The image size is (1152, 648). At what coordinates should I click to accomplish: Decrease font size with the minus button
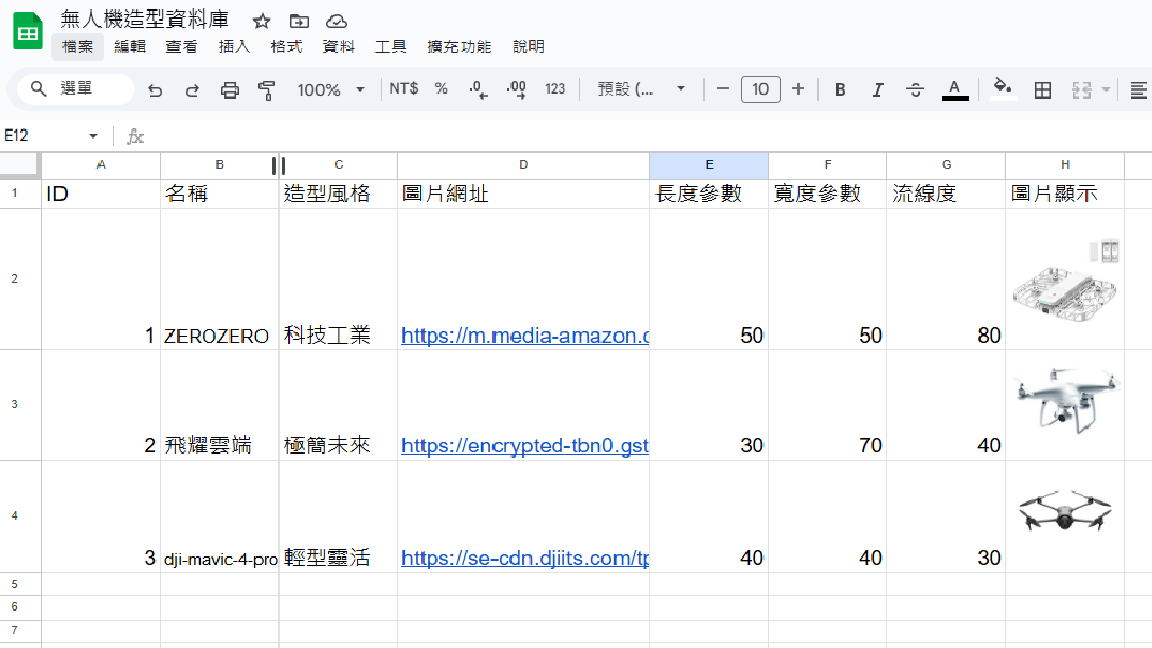click(723, 89)
